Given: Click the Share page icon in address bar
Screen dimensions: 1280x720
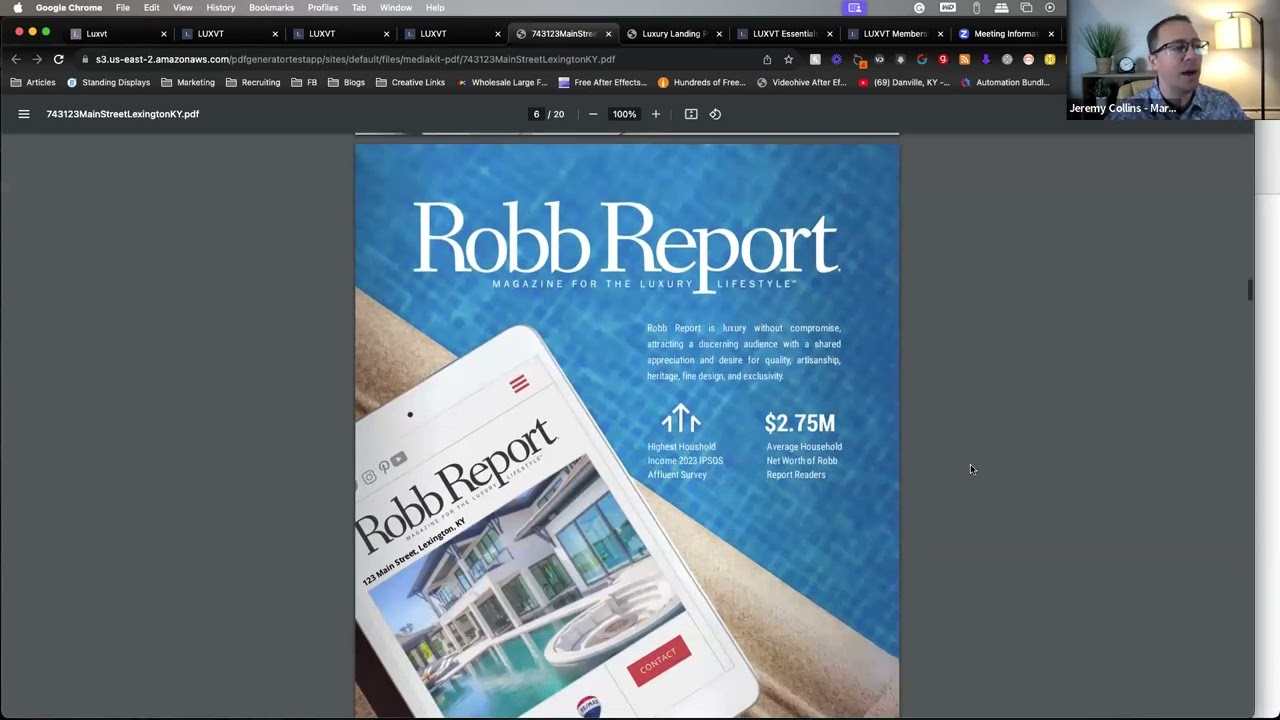Looking at the screenshot, I should [x=767, y=60].
